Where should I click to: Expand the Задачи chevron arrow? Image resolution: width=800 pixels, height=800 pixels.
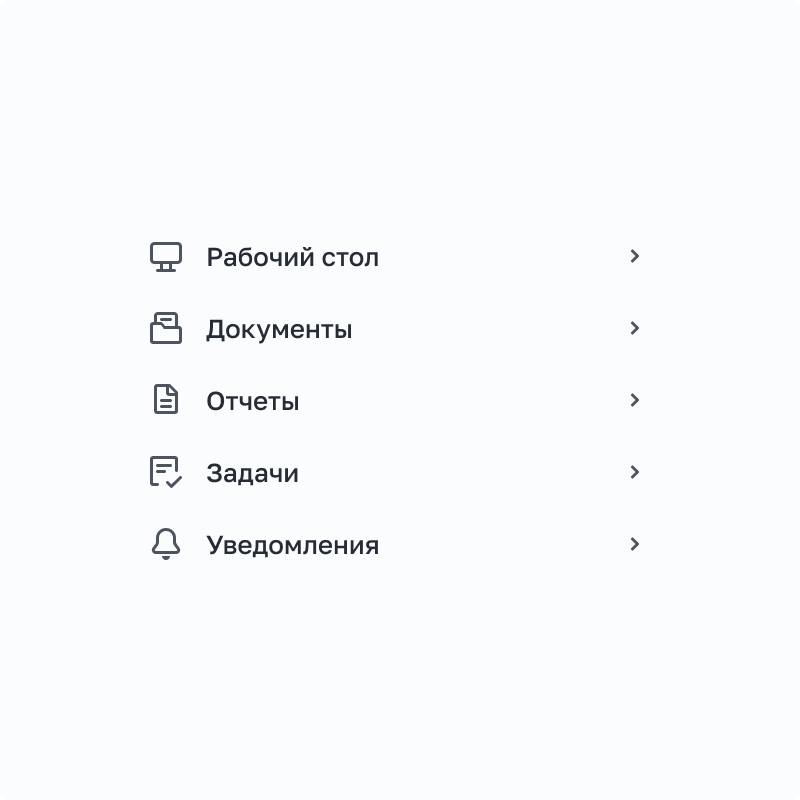[x=634, y=472]
